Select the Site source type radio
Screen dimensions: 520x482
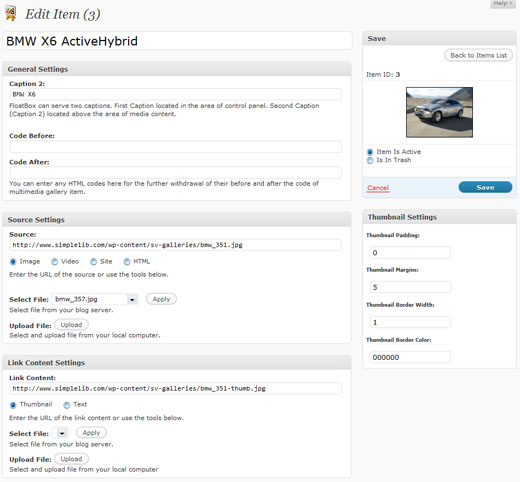(94, 262)
